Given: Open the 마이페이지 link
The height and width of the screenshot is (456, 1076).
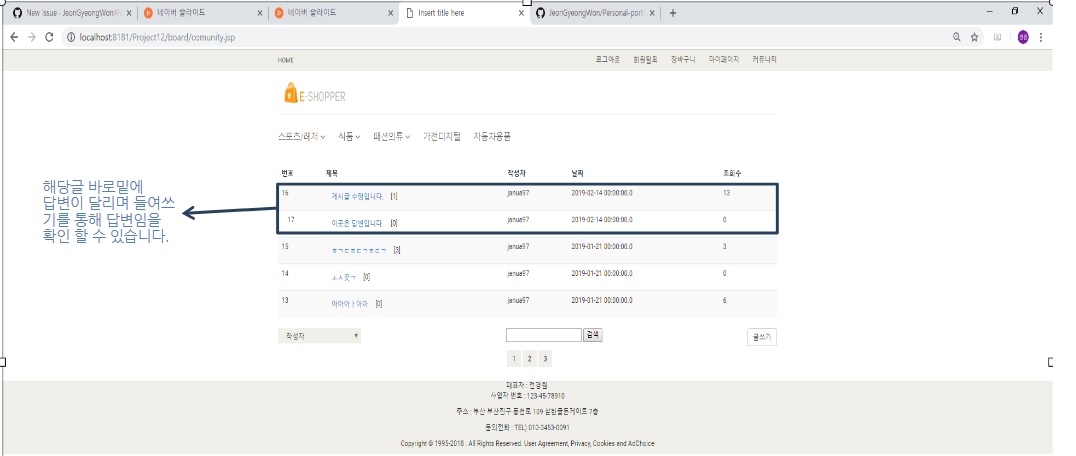Looking at the screenshot, I should tap(723, 60).
